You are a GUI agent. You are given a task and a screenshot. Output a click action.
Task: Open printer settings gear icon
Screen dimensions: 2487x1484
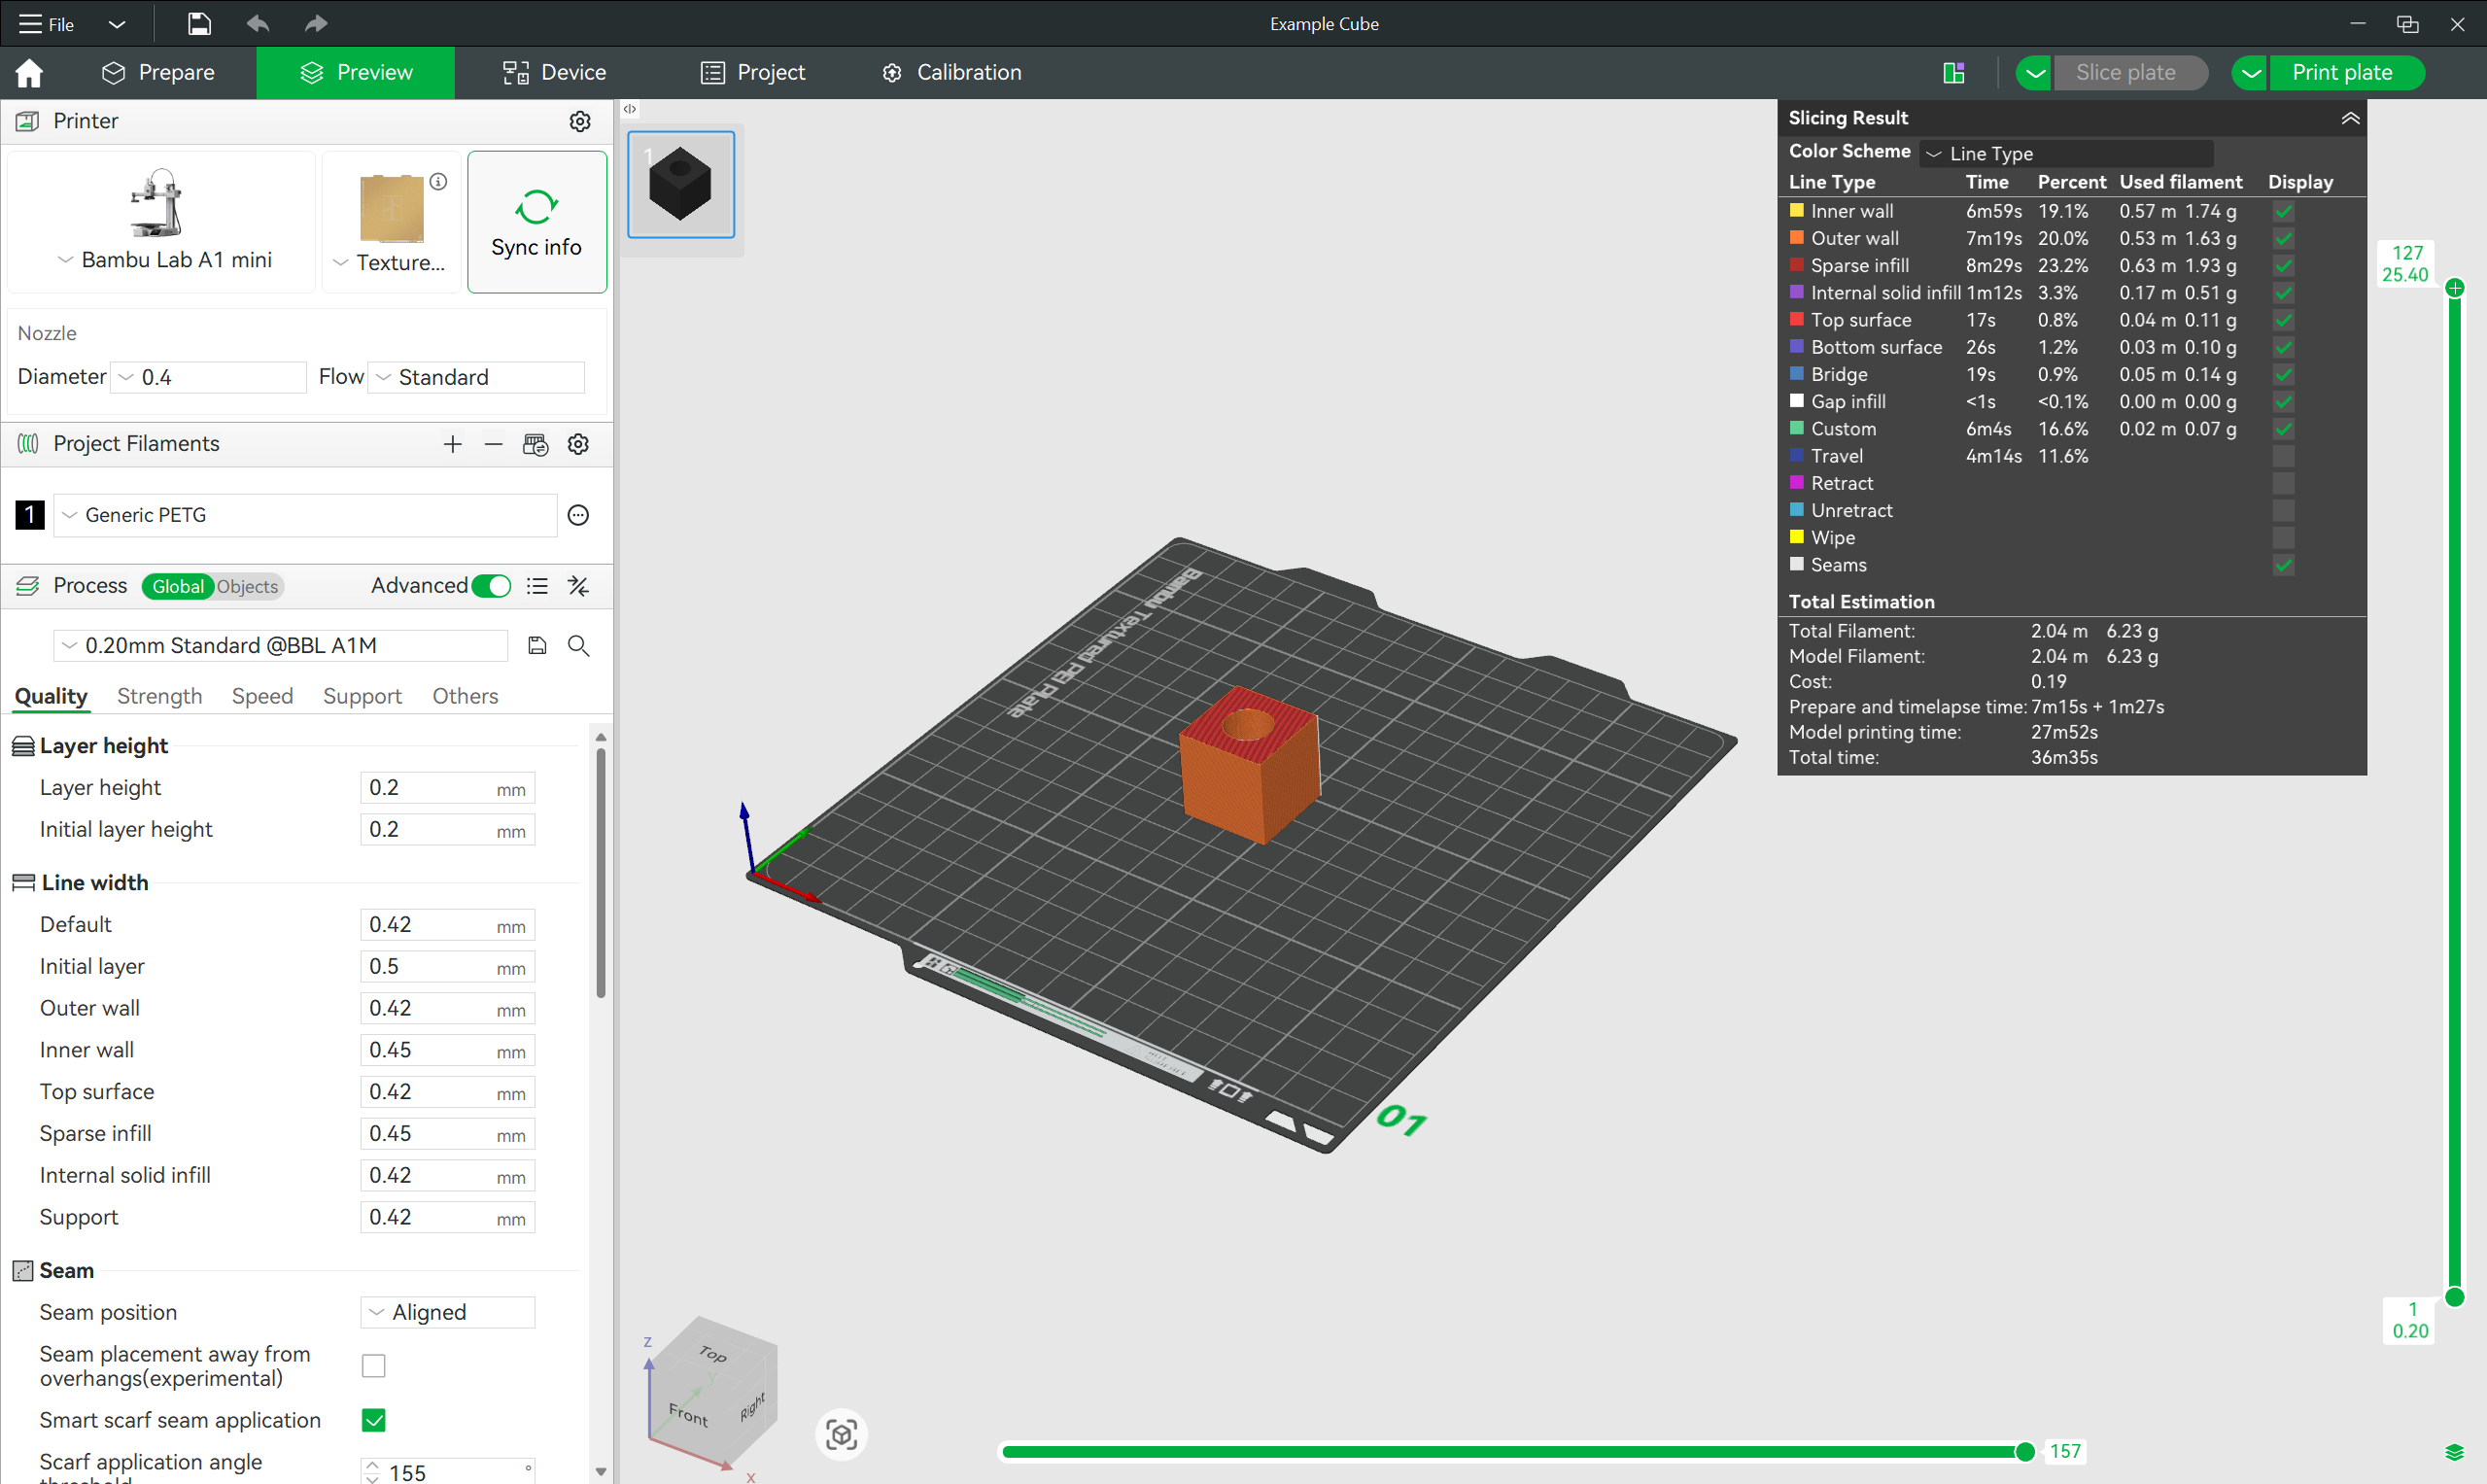pos(579,121)
